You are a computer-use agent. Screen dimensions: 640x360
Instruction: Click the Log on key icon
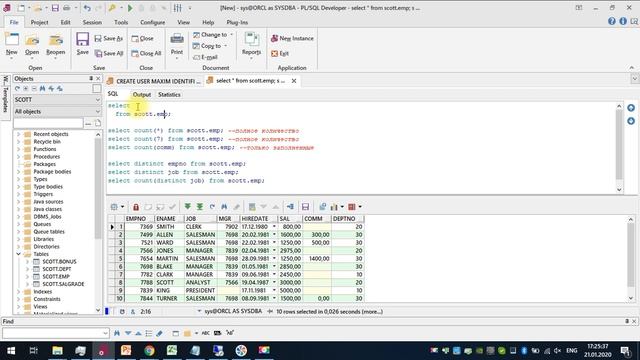[112, 8]
